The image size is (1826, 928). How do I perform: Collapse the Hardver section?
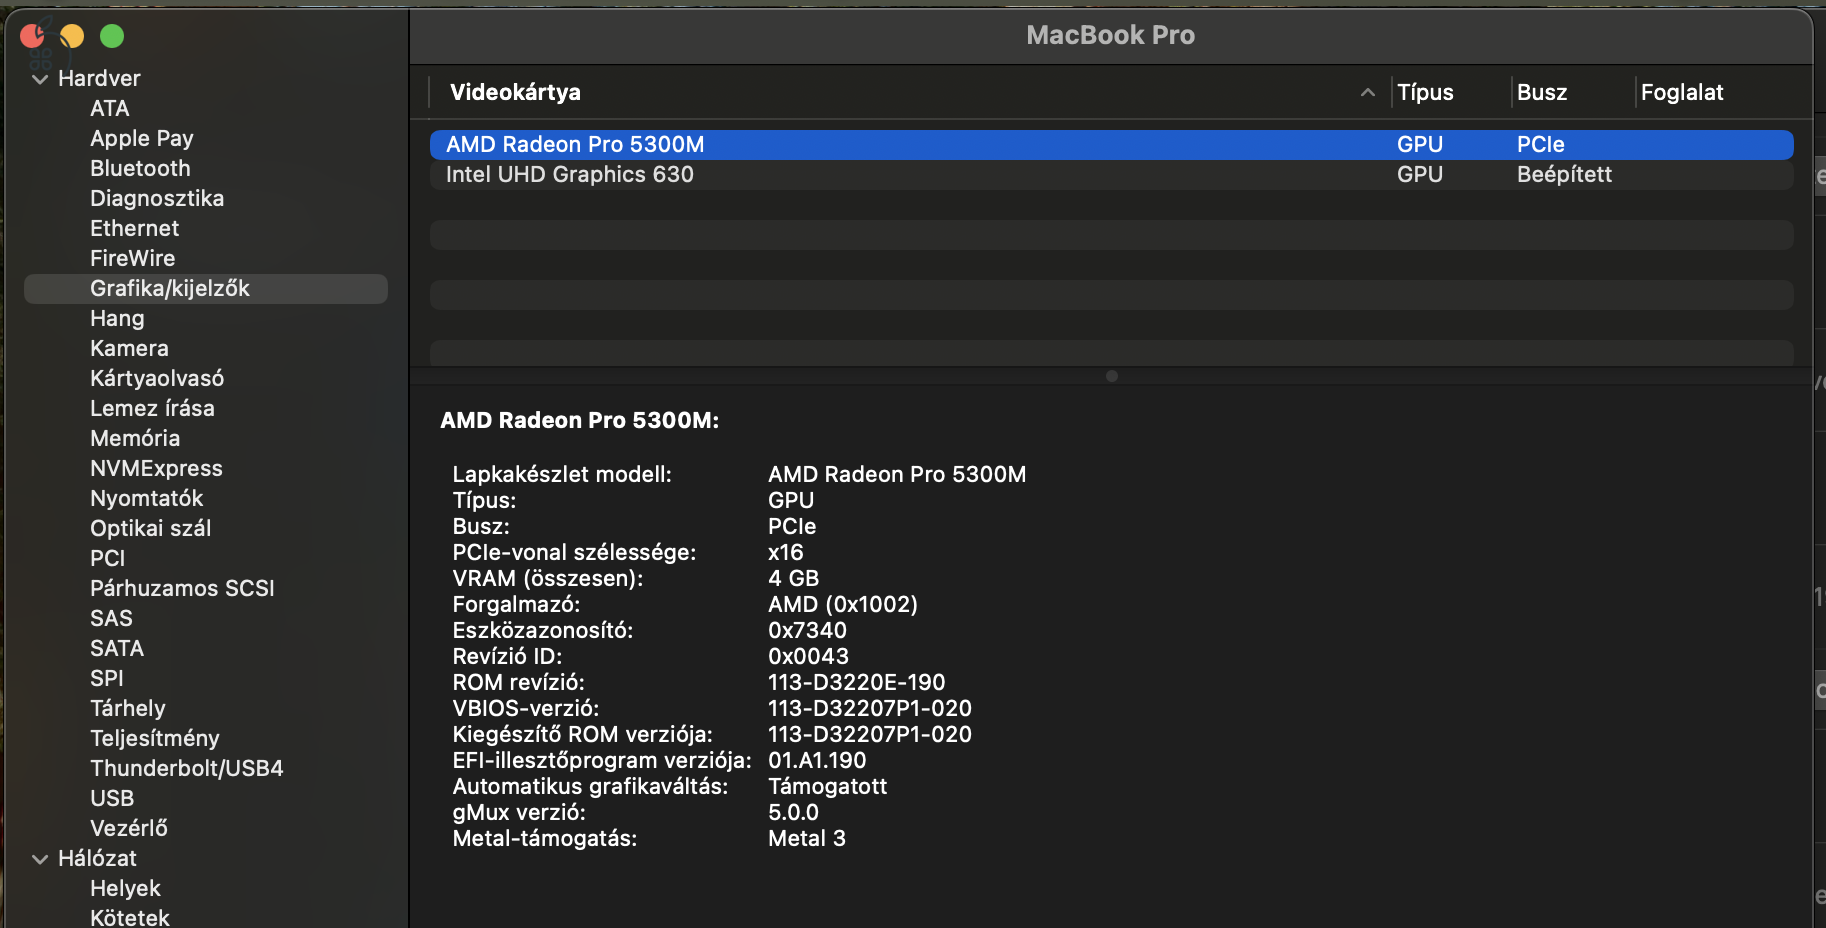40,79
